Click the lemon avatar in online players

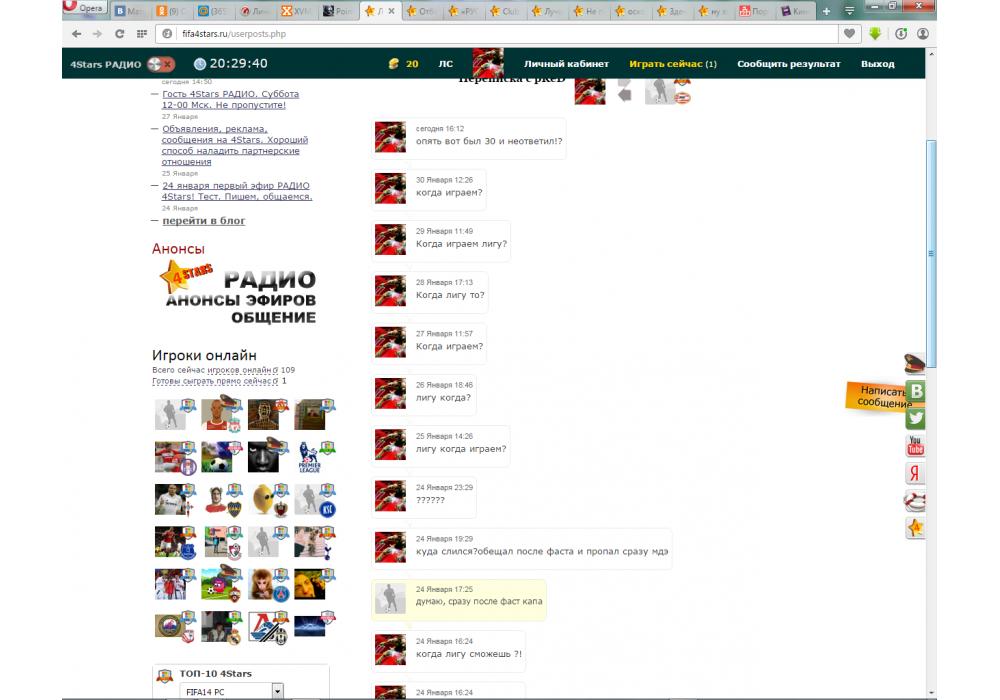click(x=263, y=498)
